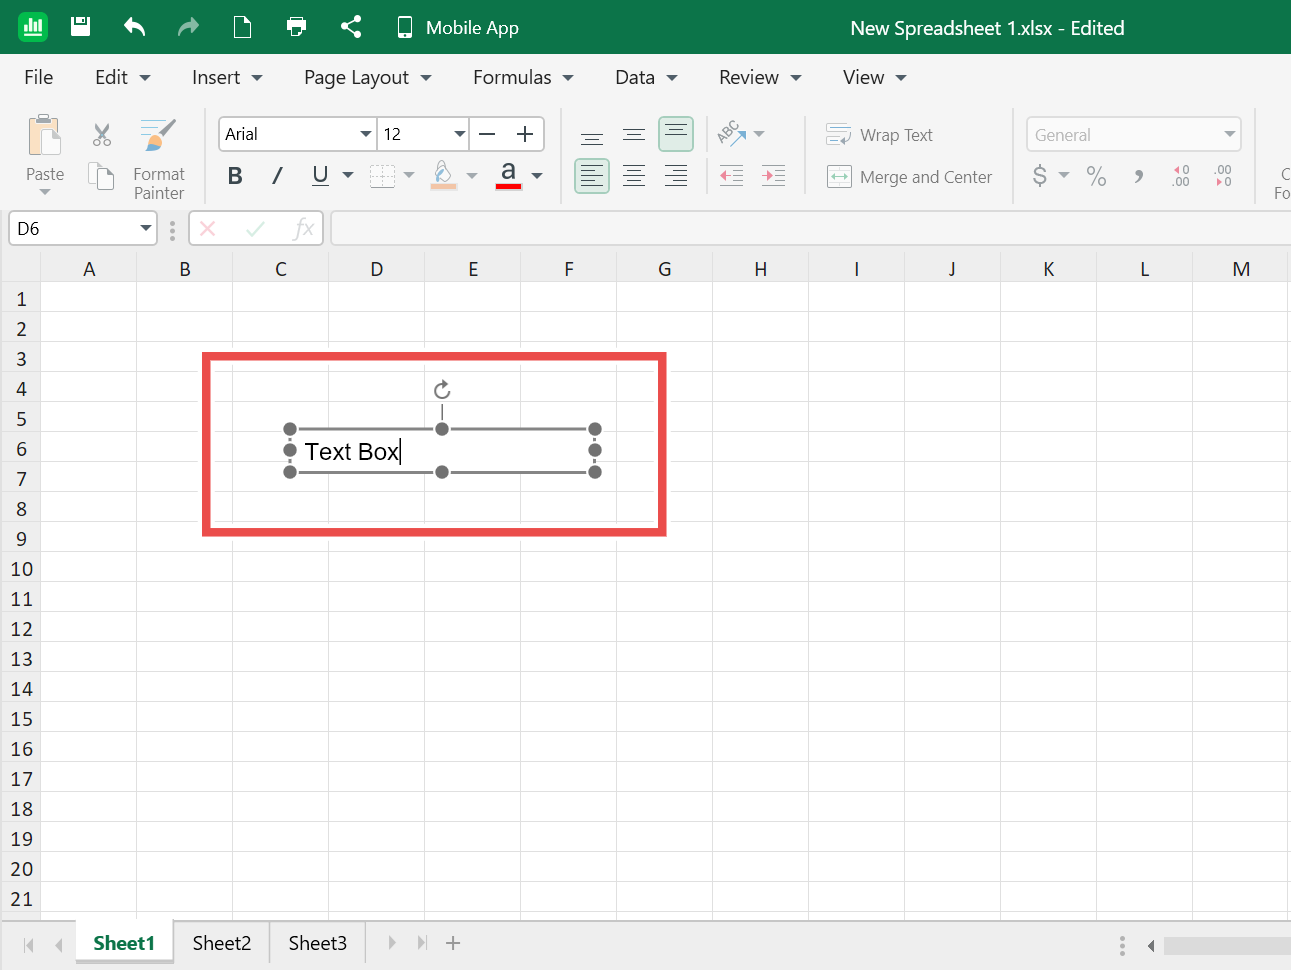Open the File menu
The height and width of the screenshot is (970, 1291).
[39, 77]
